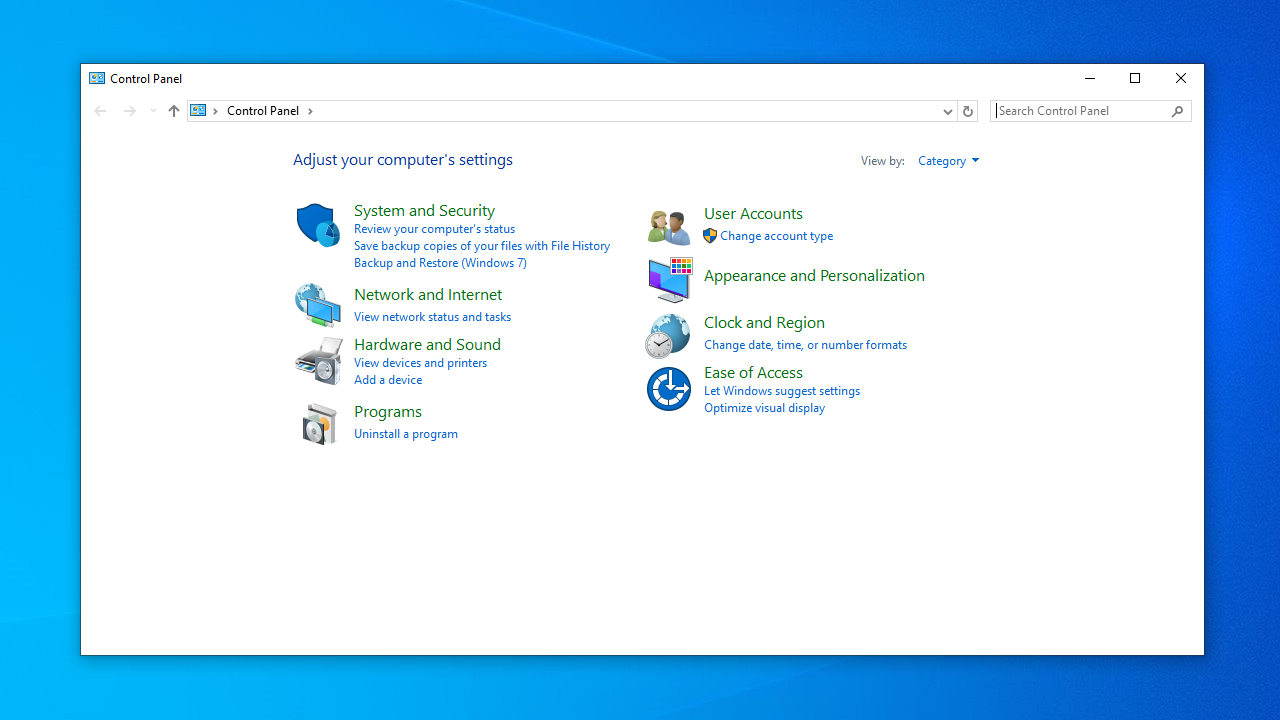The height and width of the screenshot is (720, 1280).
Task: Click the Search Control Panel field
Action: point(1080,111)
